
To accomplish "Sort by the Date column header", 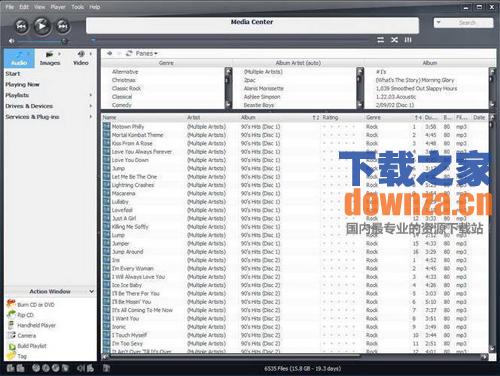I will click(479, 117).
